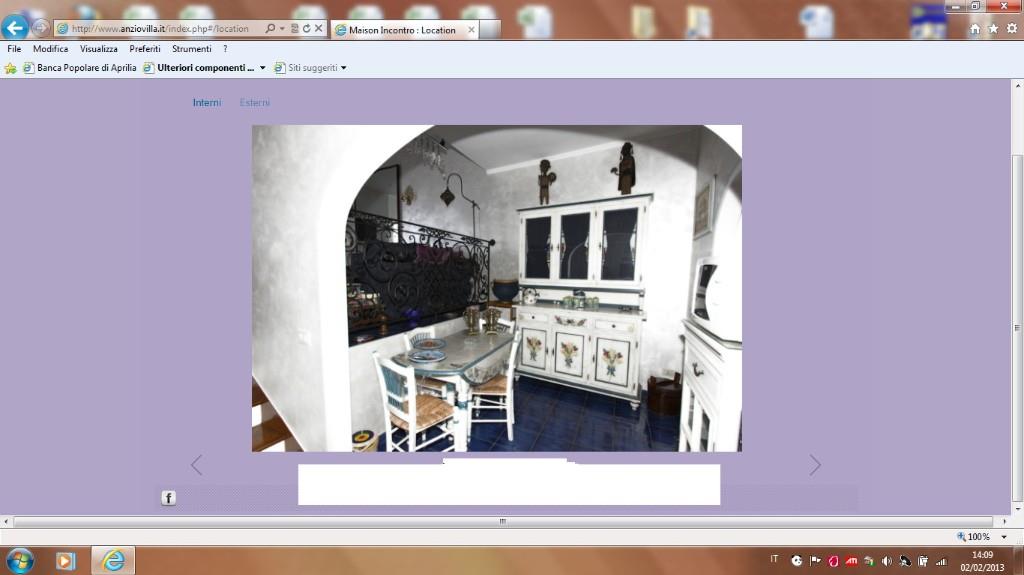Expand the Ulteriori componenti dropdown arrow
The width and height of the screenshot is (1024, 575).
[x=263, y=68]
